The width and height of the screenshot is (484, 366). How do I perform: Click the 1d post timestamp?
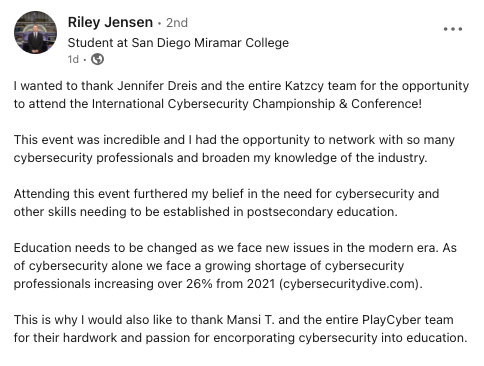coord(73,59)
